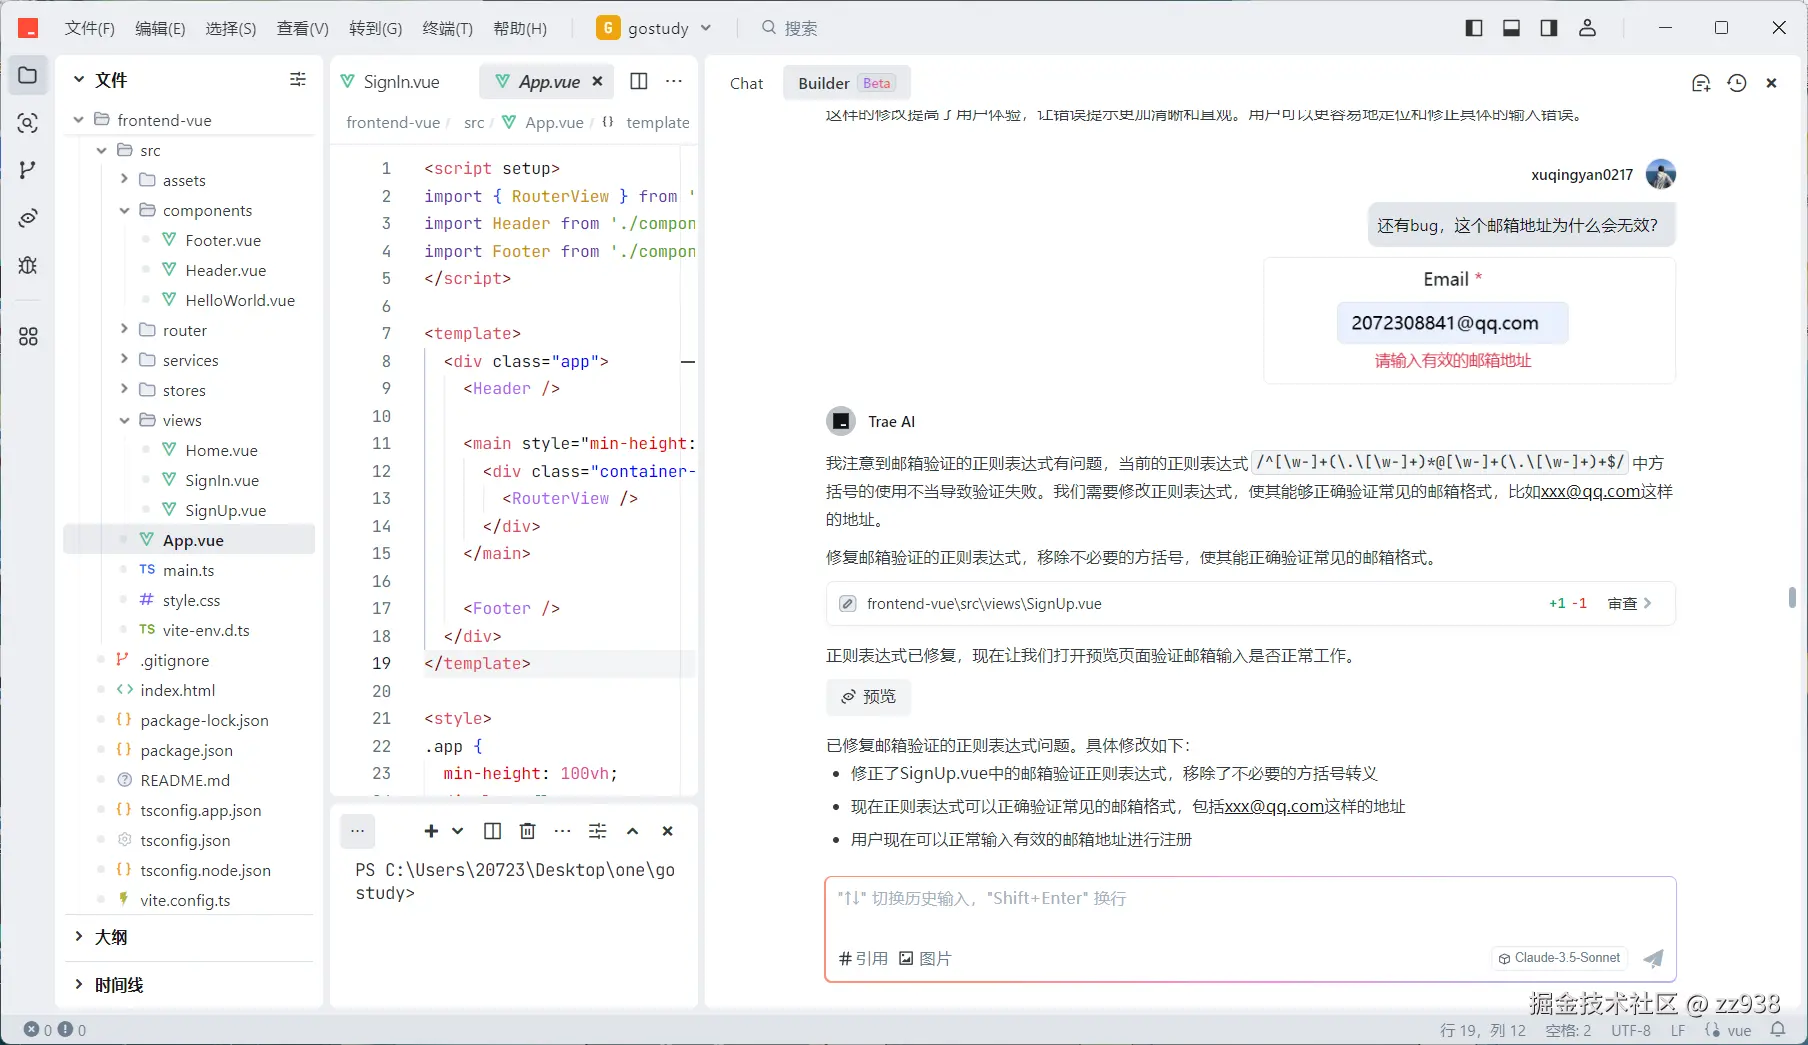Toggle the bottom panel visibility
Viewport: 1808px width, 1045px height.
(1511, 28)
